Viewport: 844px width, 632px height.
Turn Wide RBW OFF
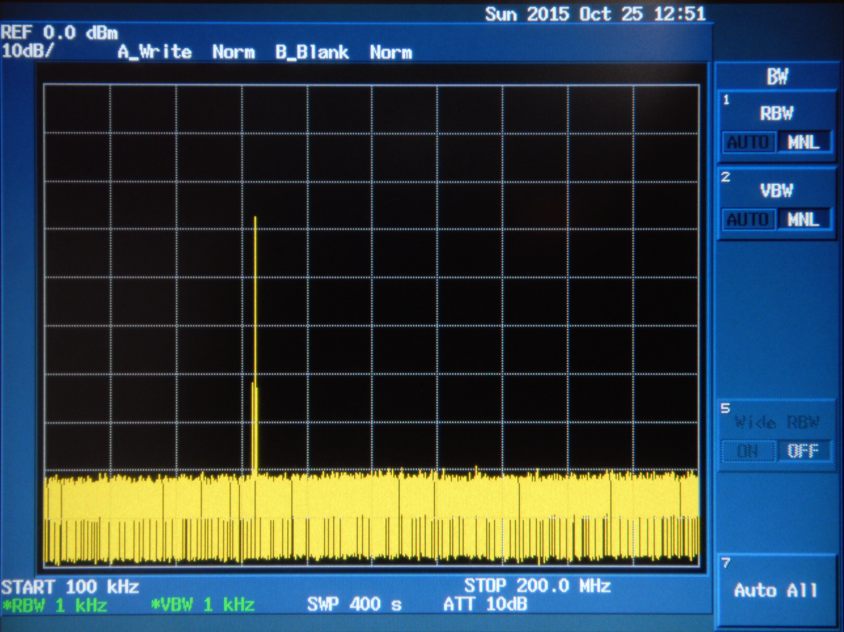coord(804,451)
